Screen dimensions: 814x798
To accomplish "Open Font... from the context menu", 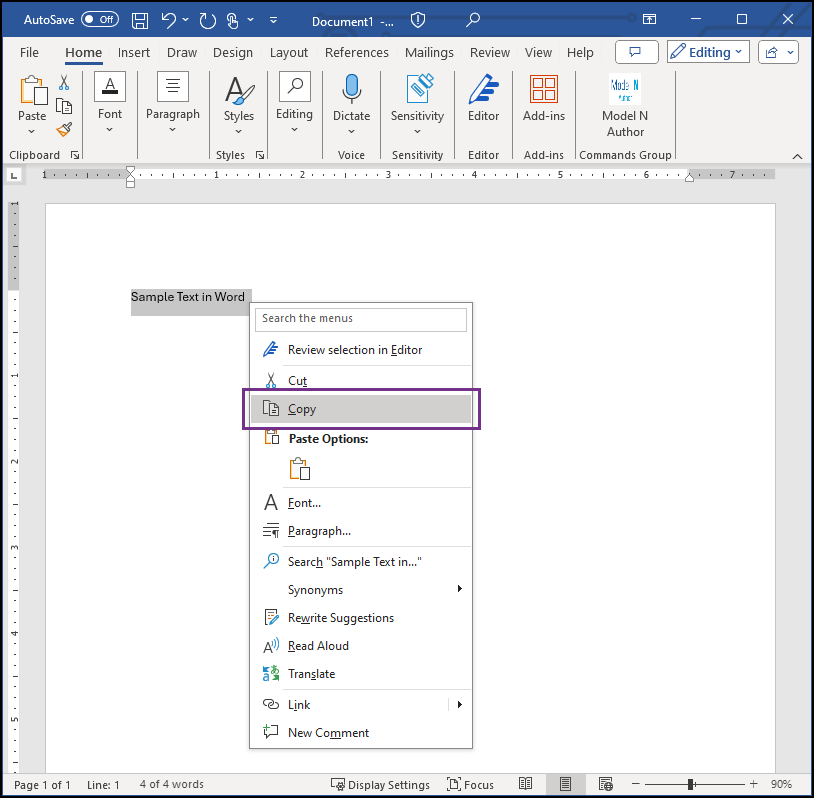I will [361, 503].
